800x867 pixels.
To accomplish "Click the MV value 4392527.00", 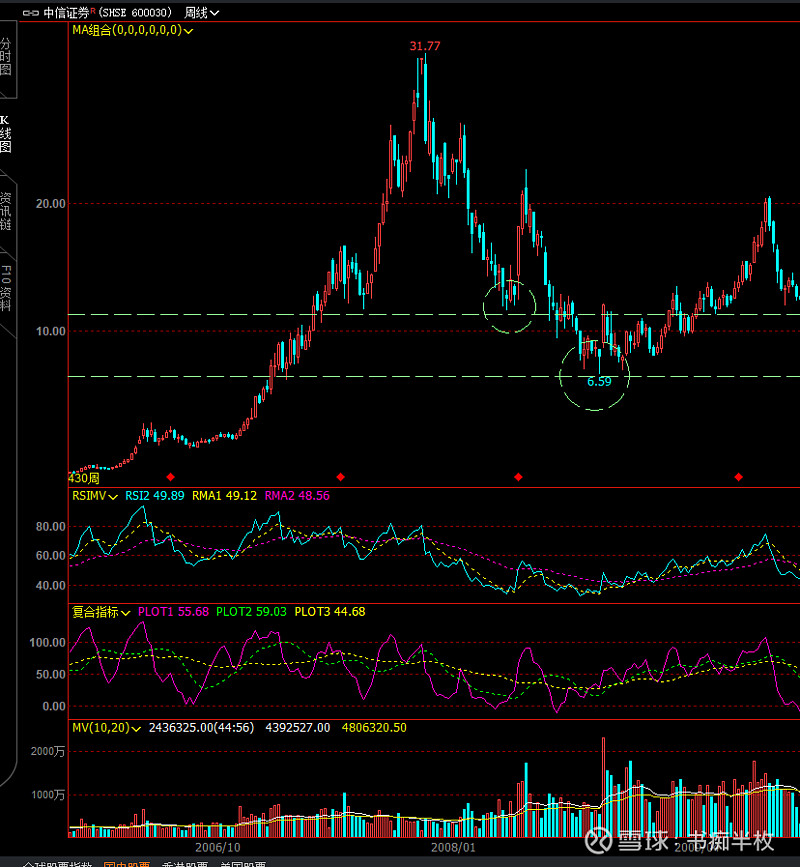I will (x=297, y=728).
